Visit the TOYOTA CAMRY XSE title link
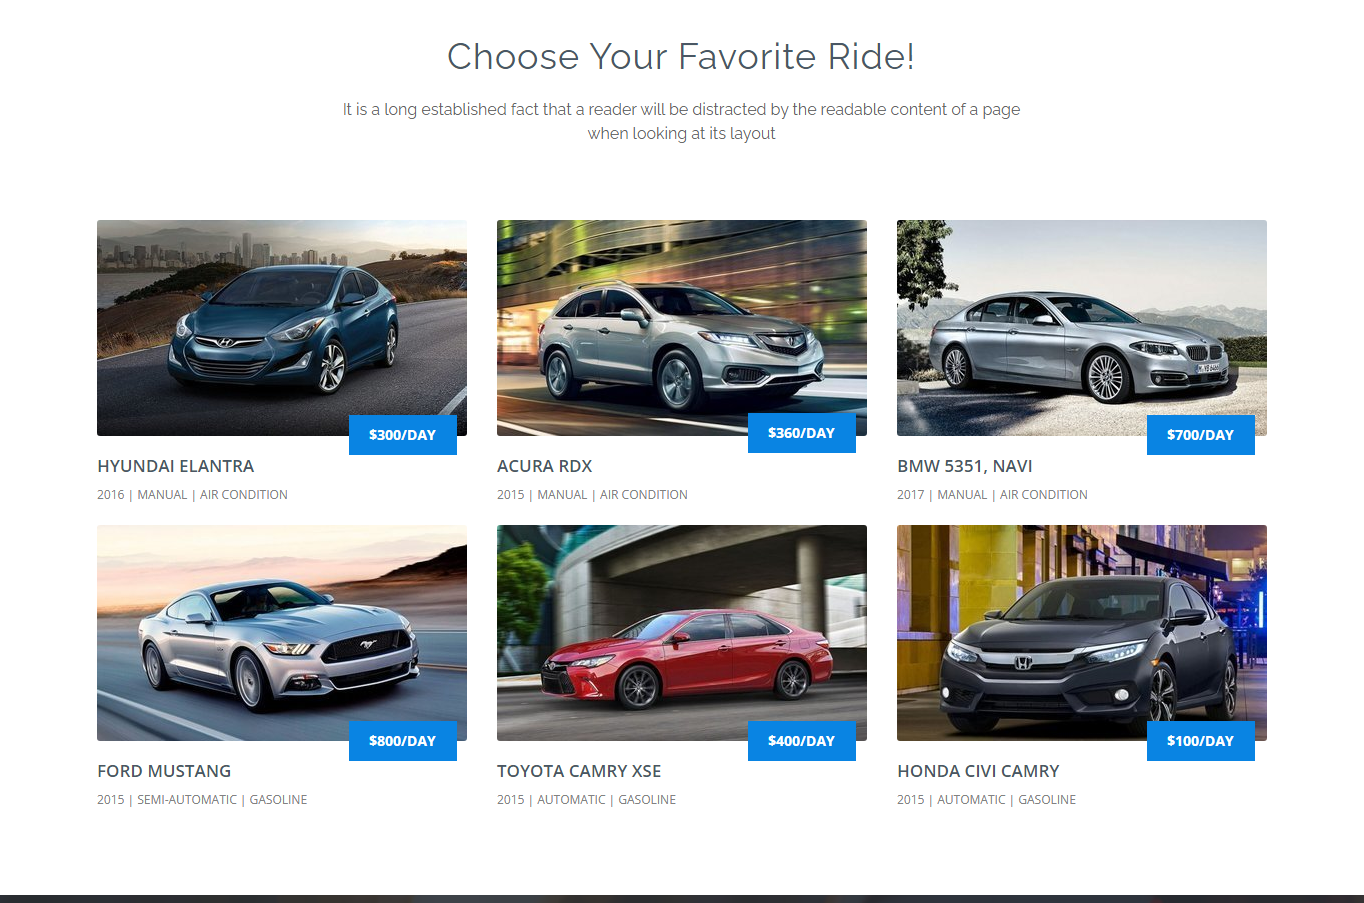Image resolution: width=1364 pixels, height=903 pixels. point(579,771)
